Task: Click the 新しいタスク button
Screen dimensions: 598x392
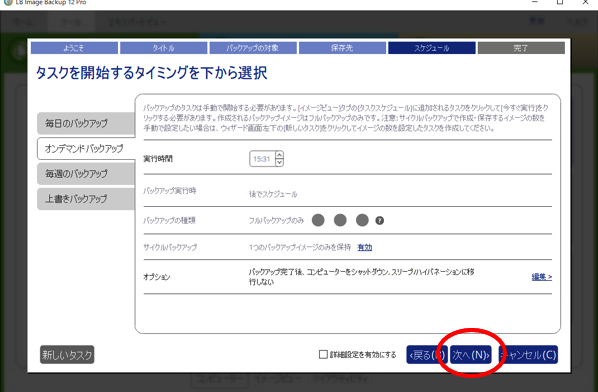Action: point(67,355)
